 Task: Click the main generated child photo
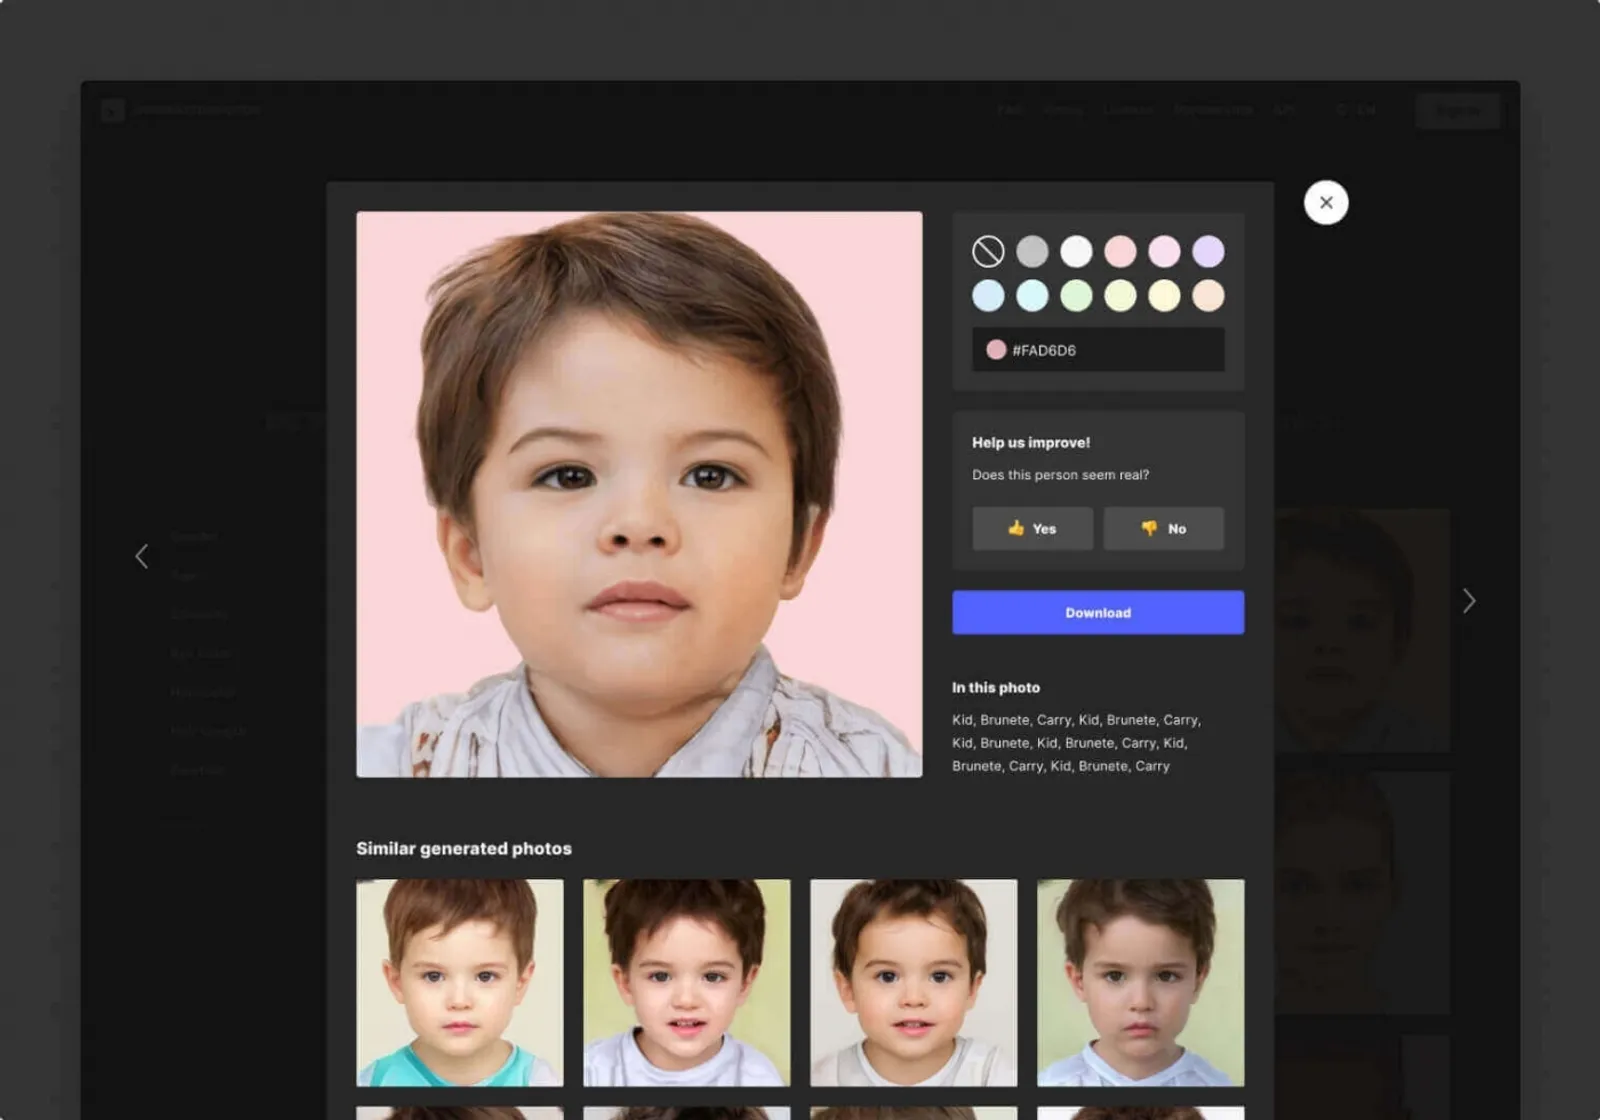[639, 494]
